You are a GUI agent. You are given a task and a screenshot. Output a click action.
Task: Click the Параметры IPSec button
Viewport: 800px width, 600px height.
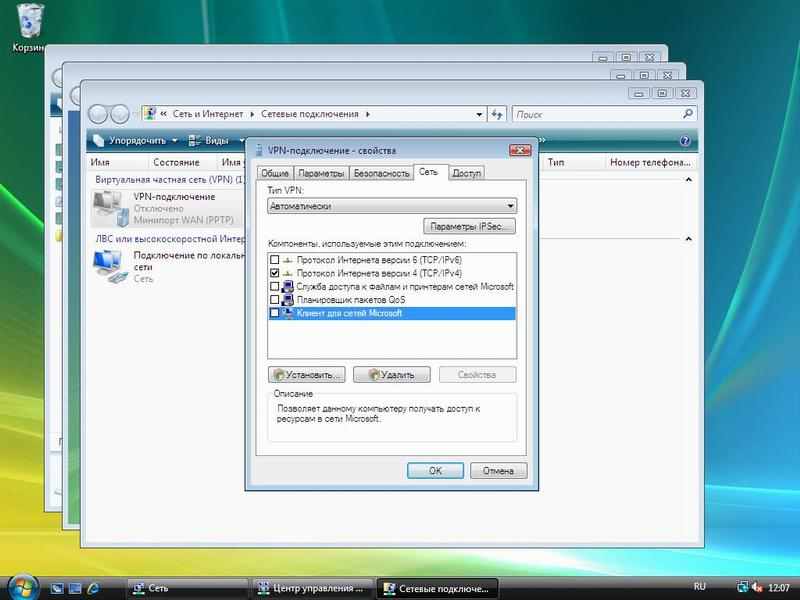coord(469,227)
